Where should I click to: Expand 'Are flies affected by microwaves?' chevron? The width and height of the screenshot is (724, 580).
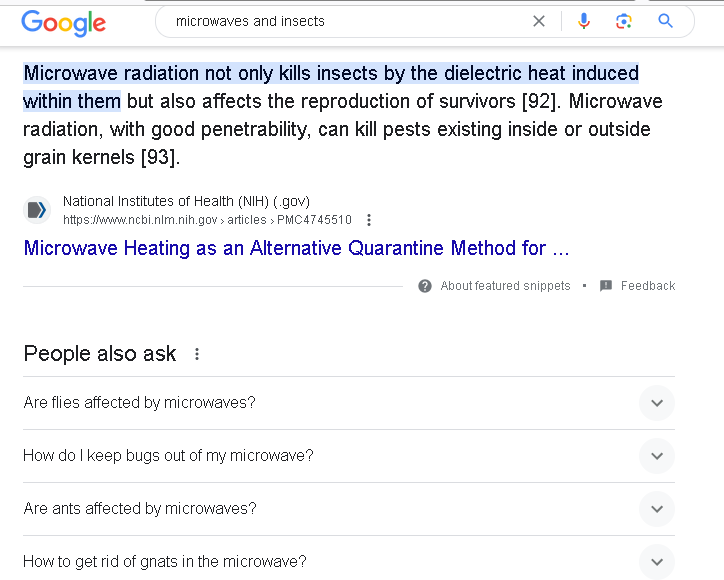point(657,403)
